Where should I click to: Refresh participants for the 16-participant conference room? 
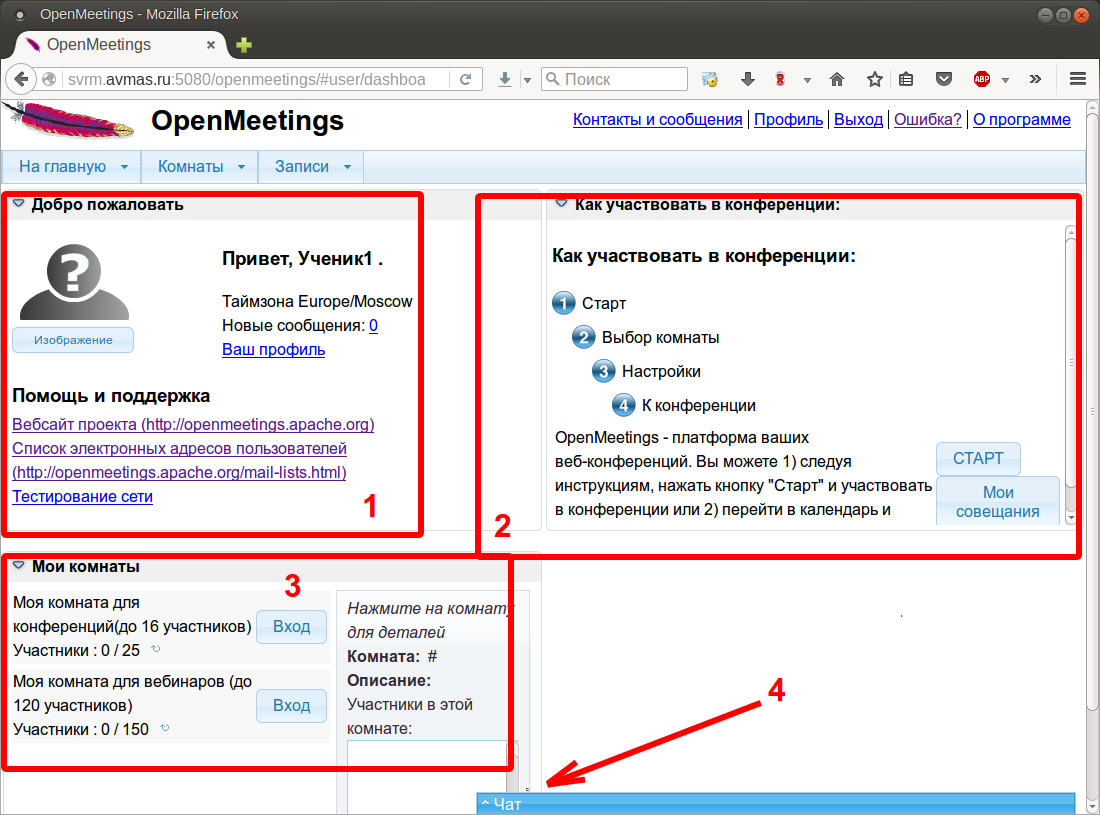[x=156, y=649]
